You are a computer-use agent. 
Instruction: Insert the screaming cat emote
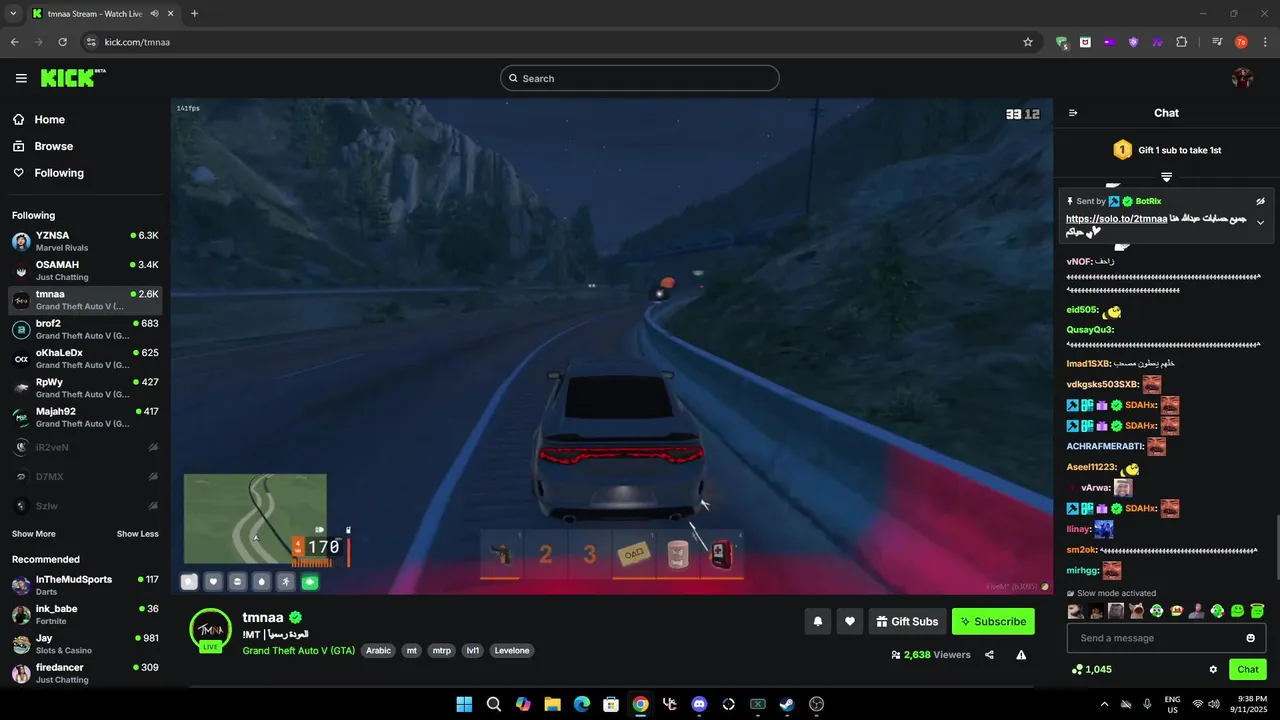pos(1137,610)
